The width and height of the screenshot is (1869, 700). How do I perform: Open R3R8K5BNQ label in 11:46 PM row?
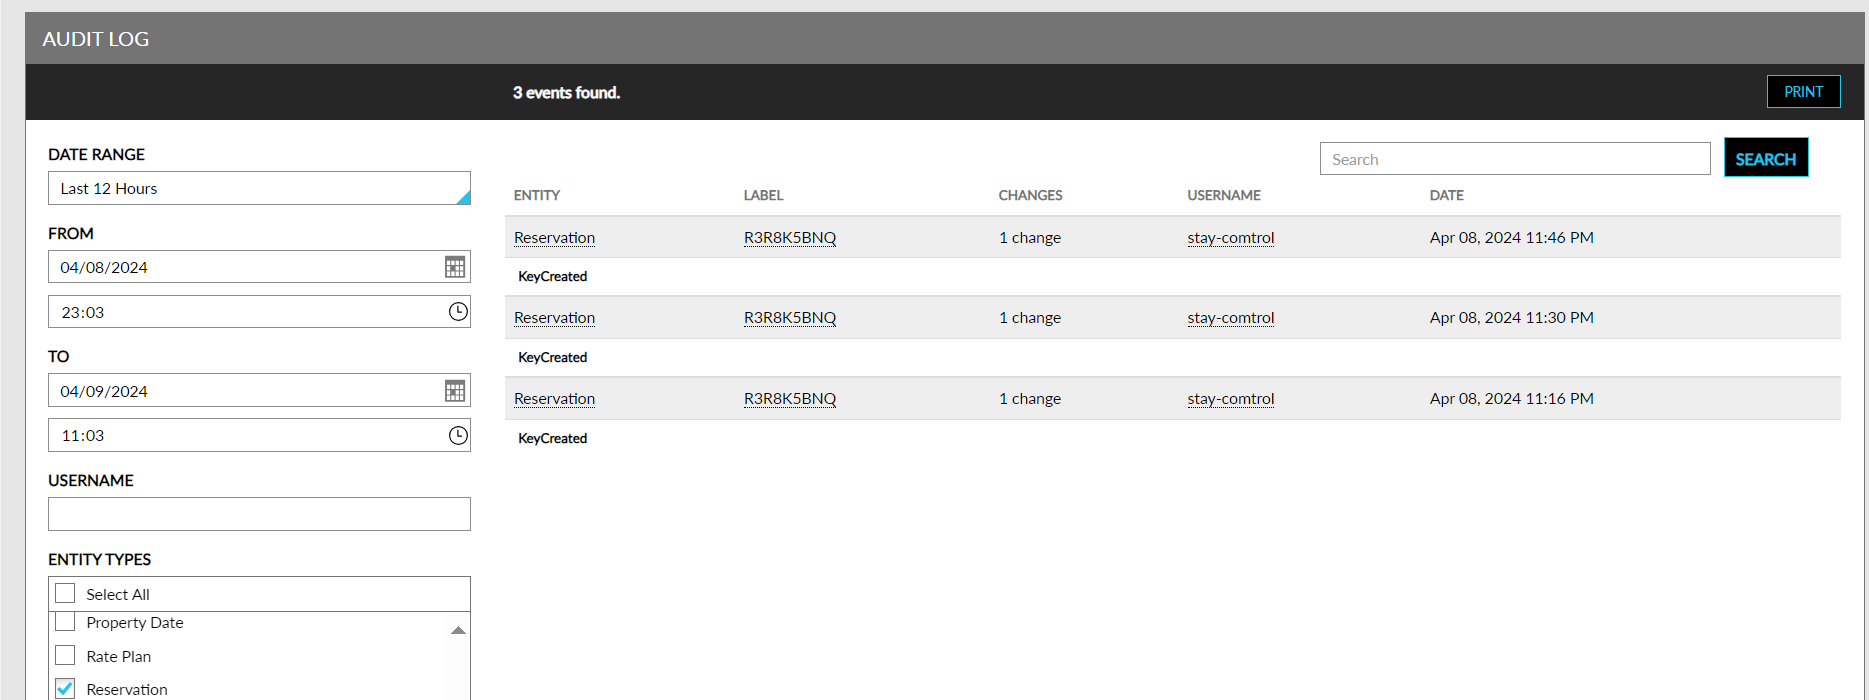click(790, 237)
